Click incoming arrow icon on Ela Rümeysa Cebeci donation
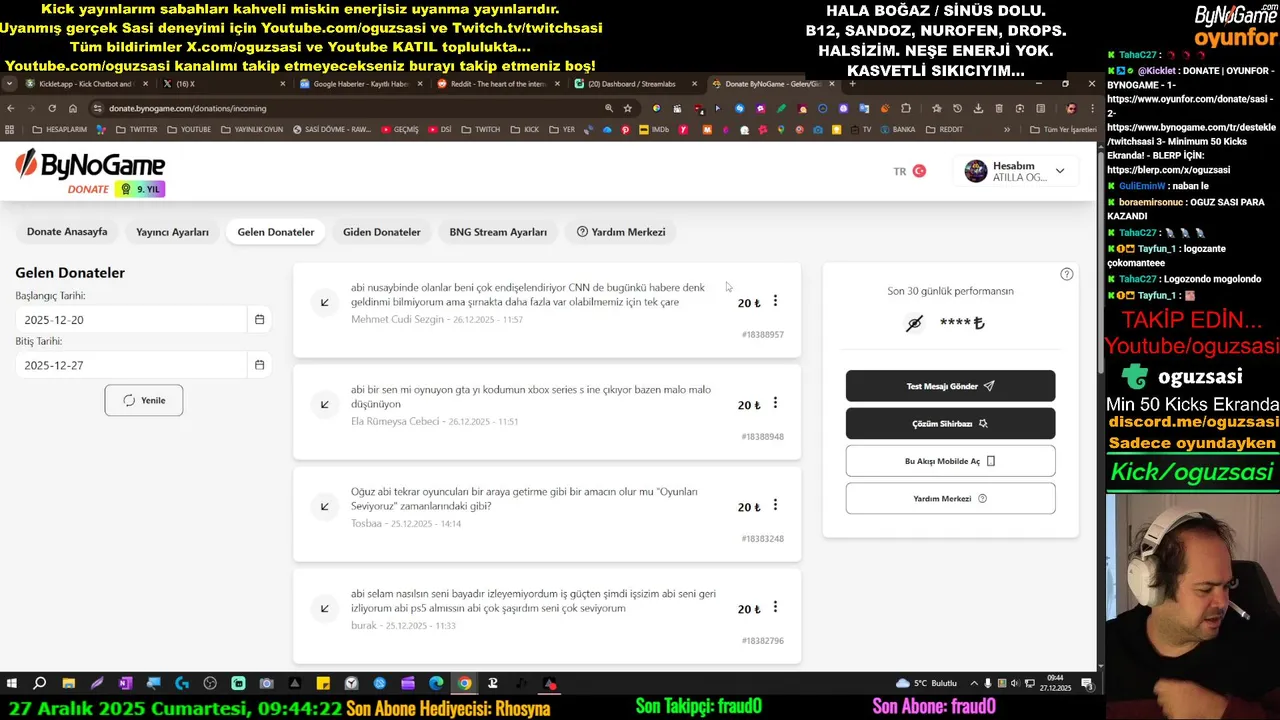The image size is (1280, 720). tap(324, 404)
